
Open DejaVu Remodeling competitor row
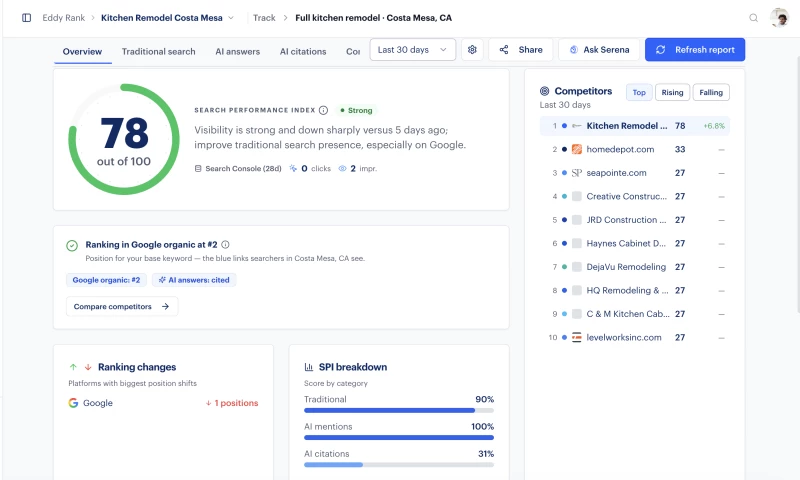[635, 267]
